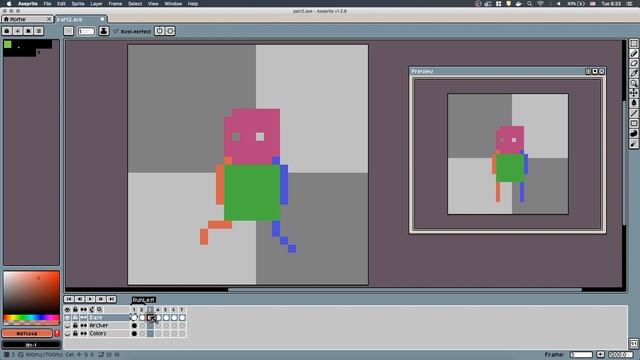The width and height of the screenshot is (640, 360).
Task: Toggle visibility of the Archer layer
Action: [67, 326]
